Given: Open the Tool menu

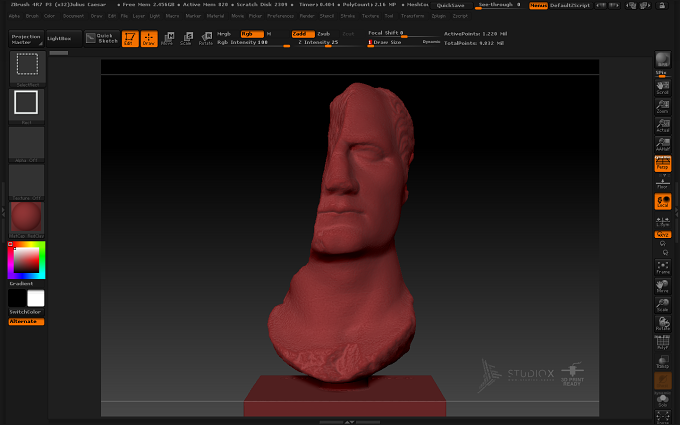Looking at the screenshot, I should tap(389, 16).
